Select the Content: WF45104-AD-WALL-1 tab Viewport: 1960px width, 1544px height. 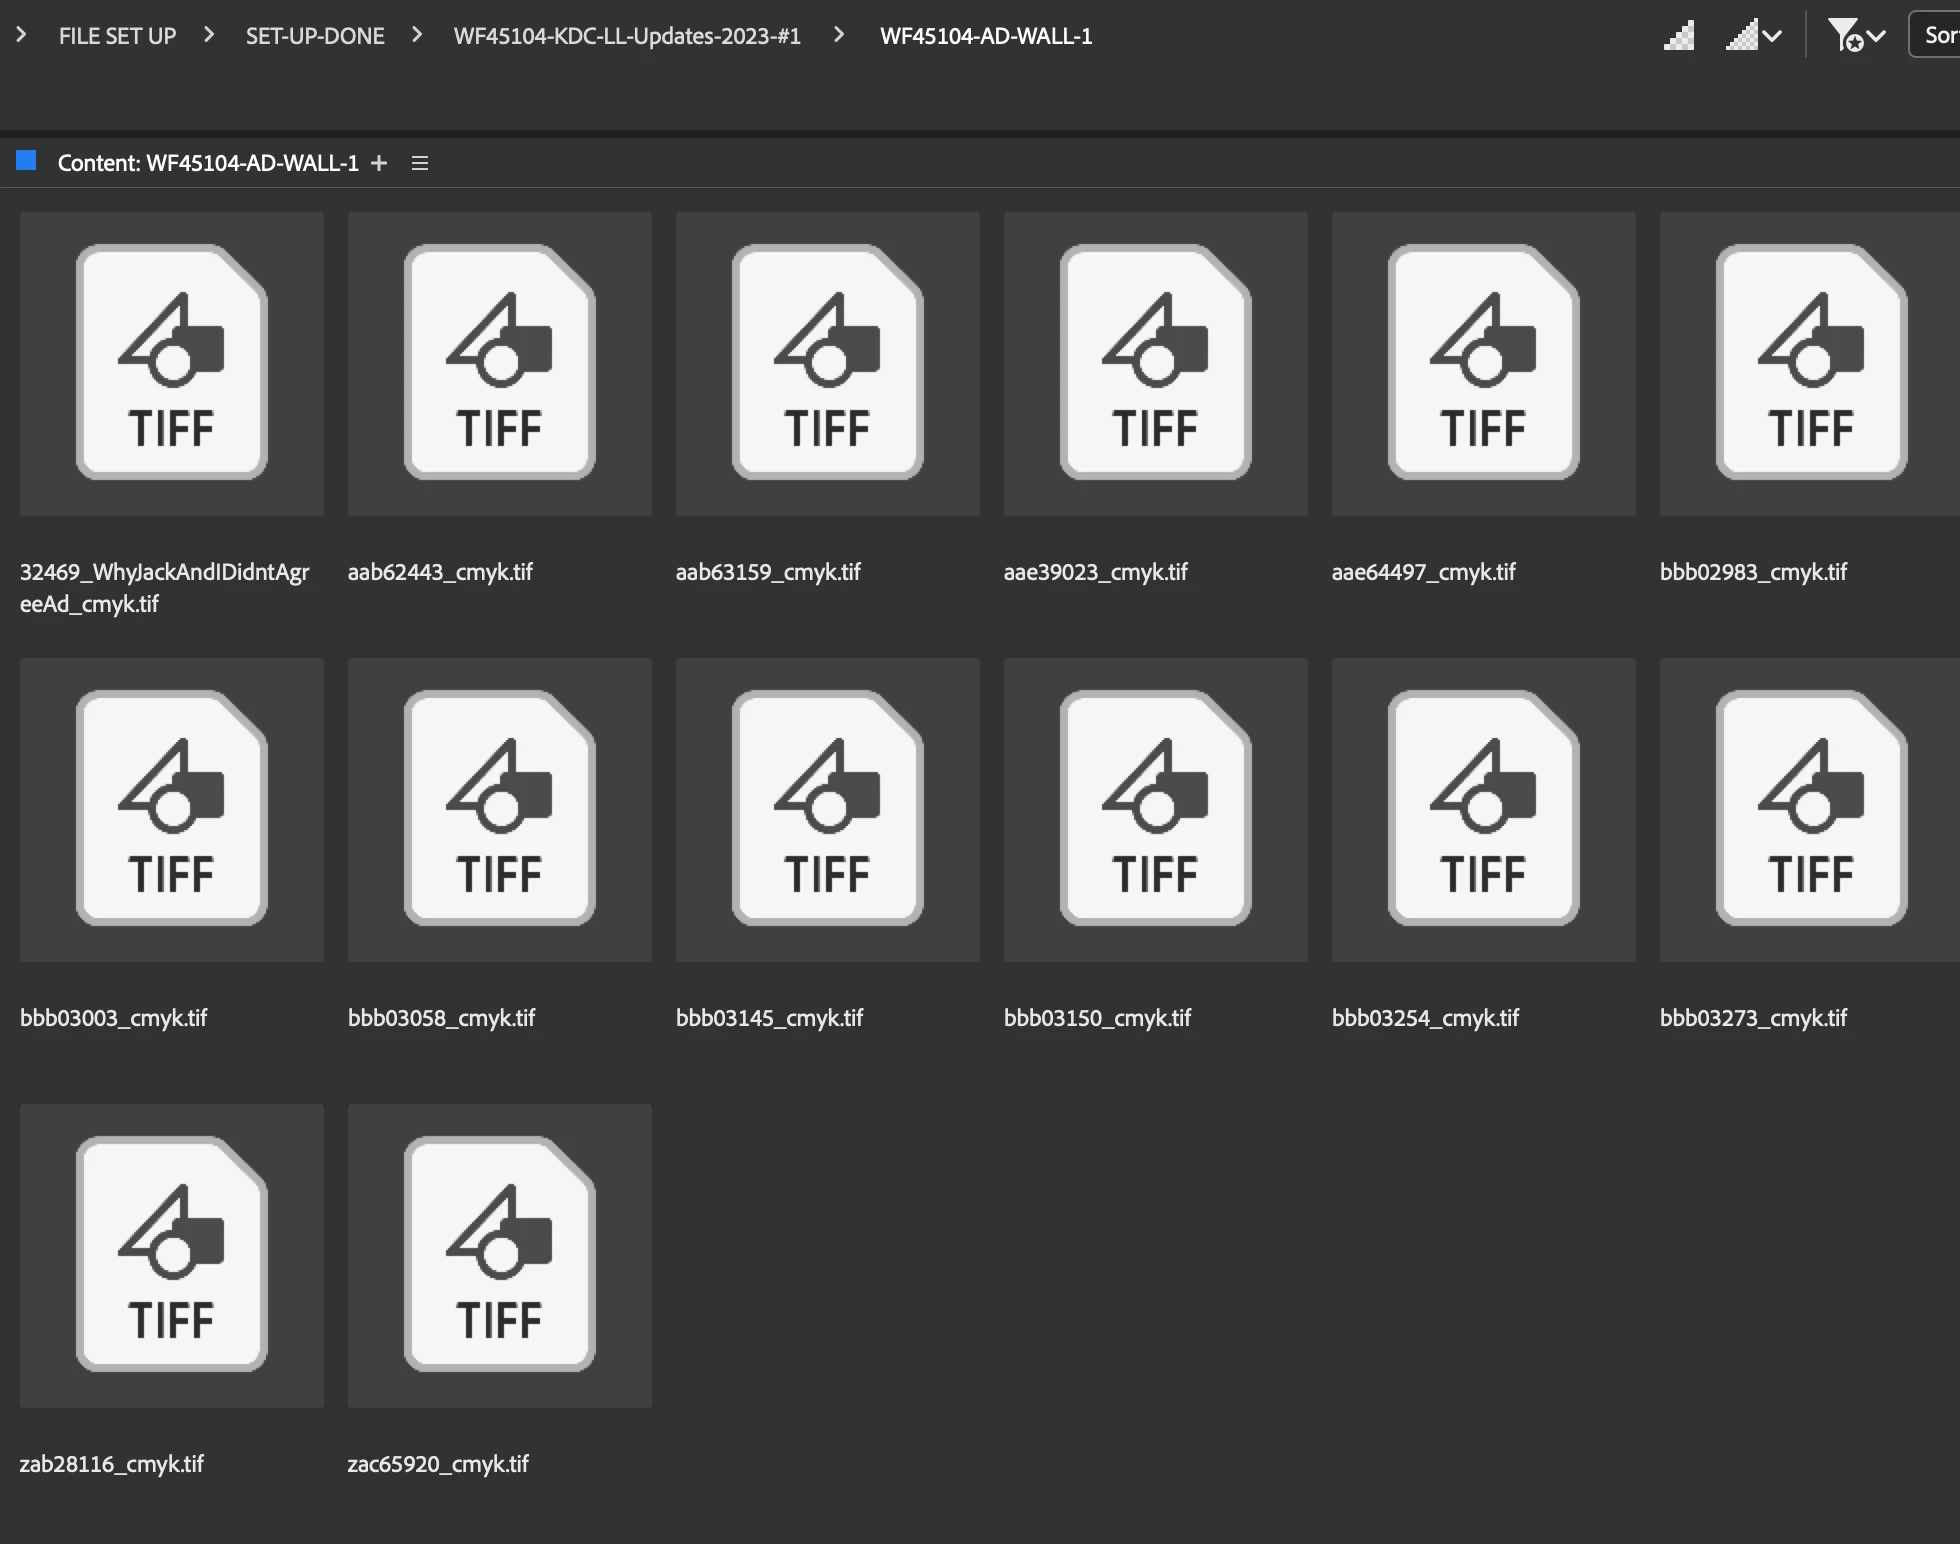(208, 163)
